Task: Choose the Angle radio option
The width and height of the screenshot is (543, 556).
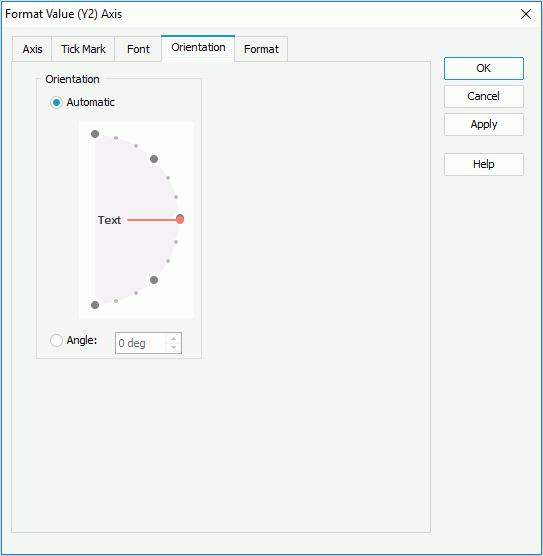Action: coord(56,340)
